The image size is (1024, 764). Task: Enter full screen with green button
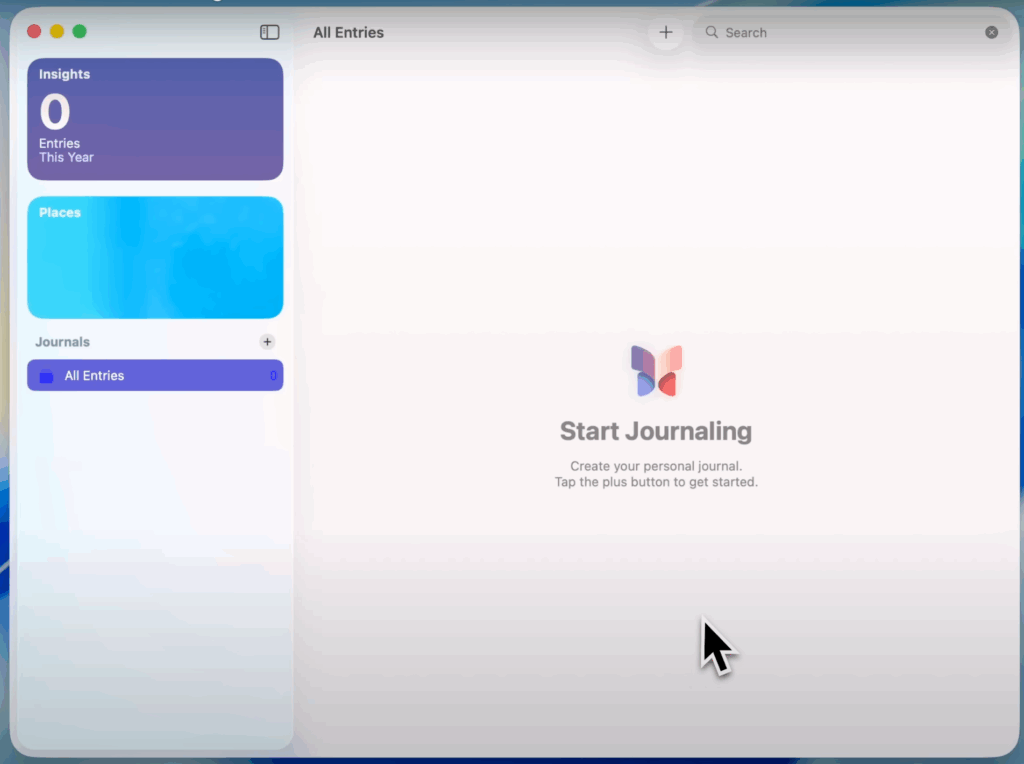(80, 31)
